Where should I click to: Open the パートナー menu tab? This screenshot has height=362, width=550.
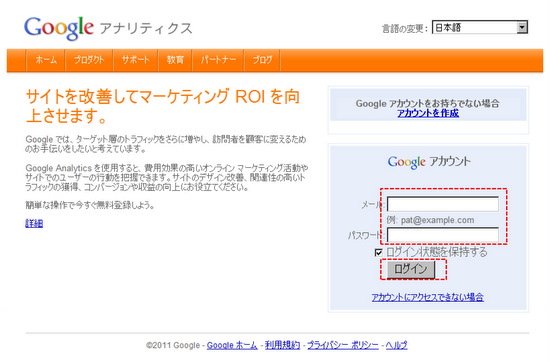coord(218,60)
